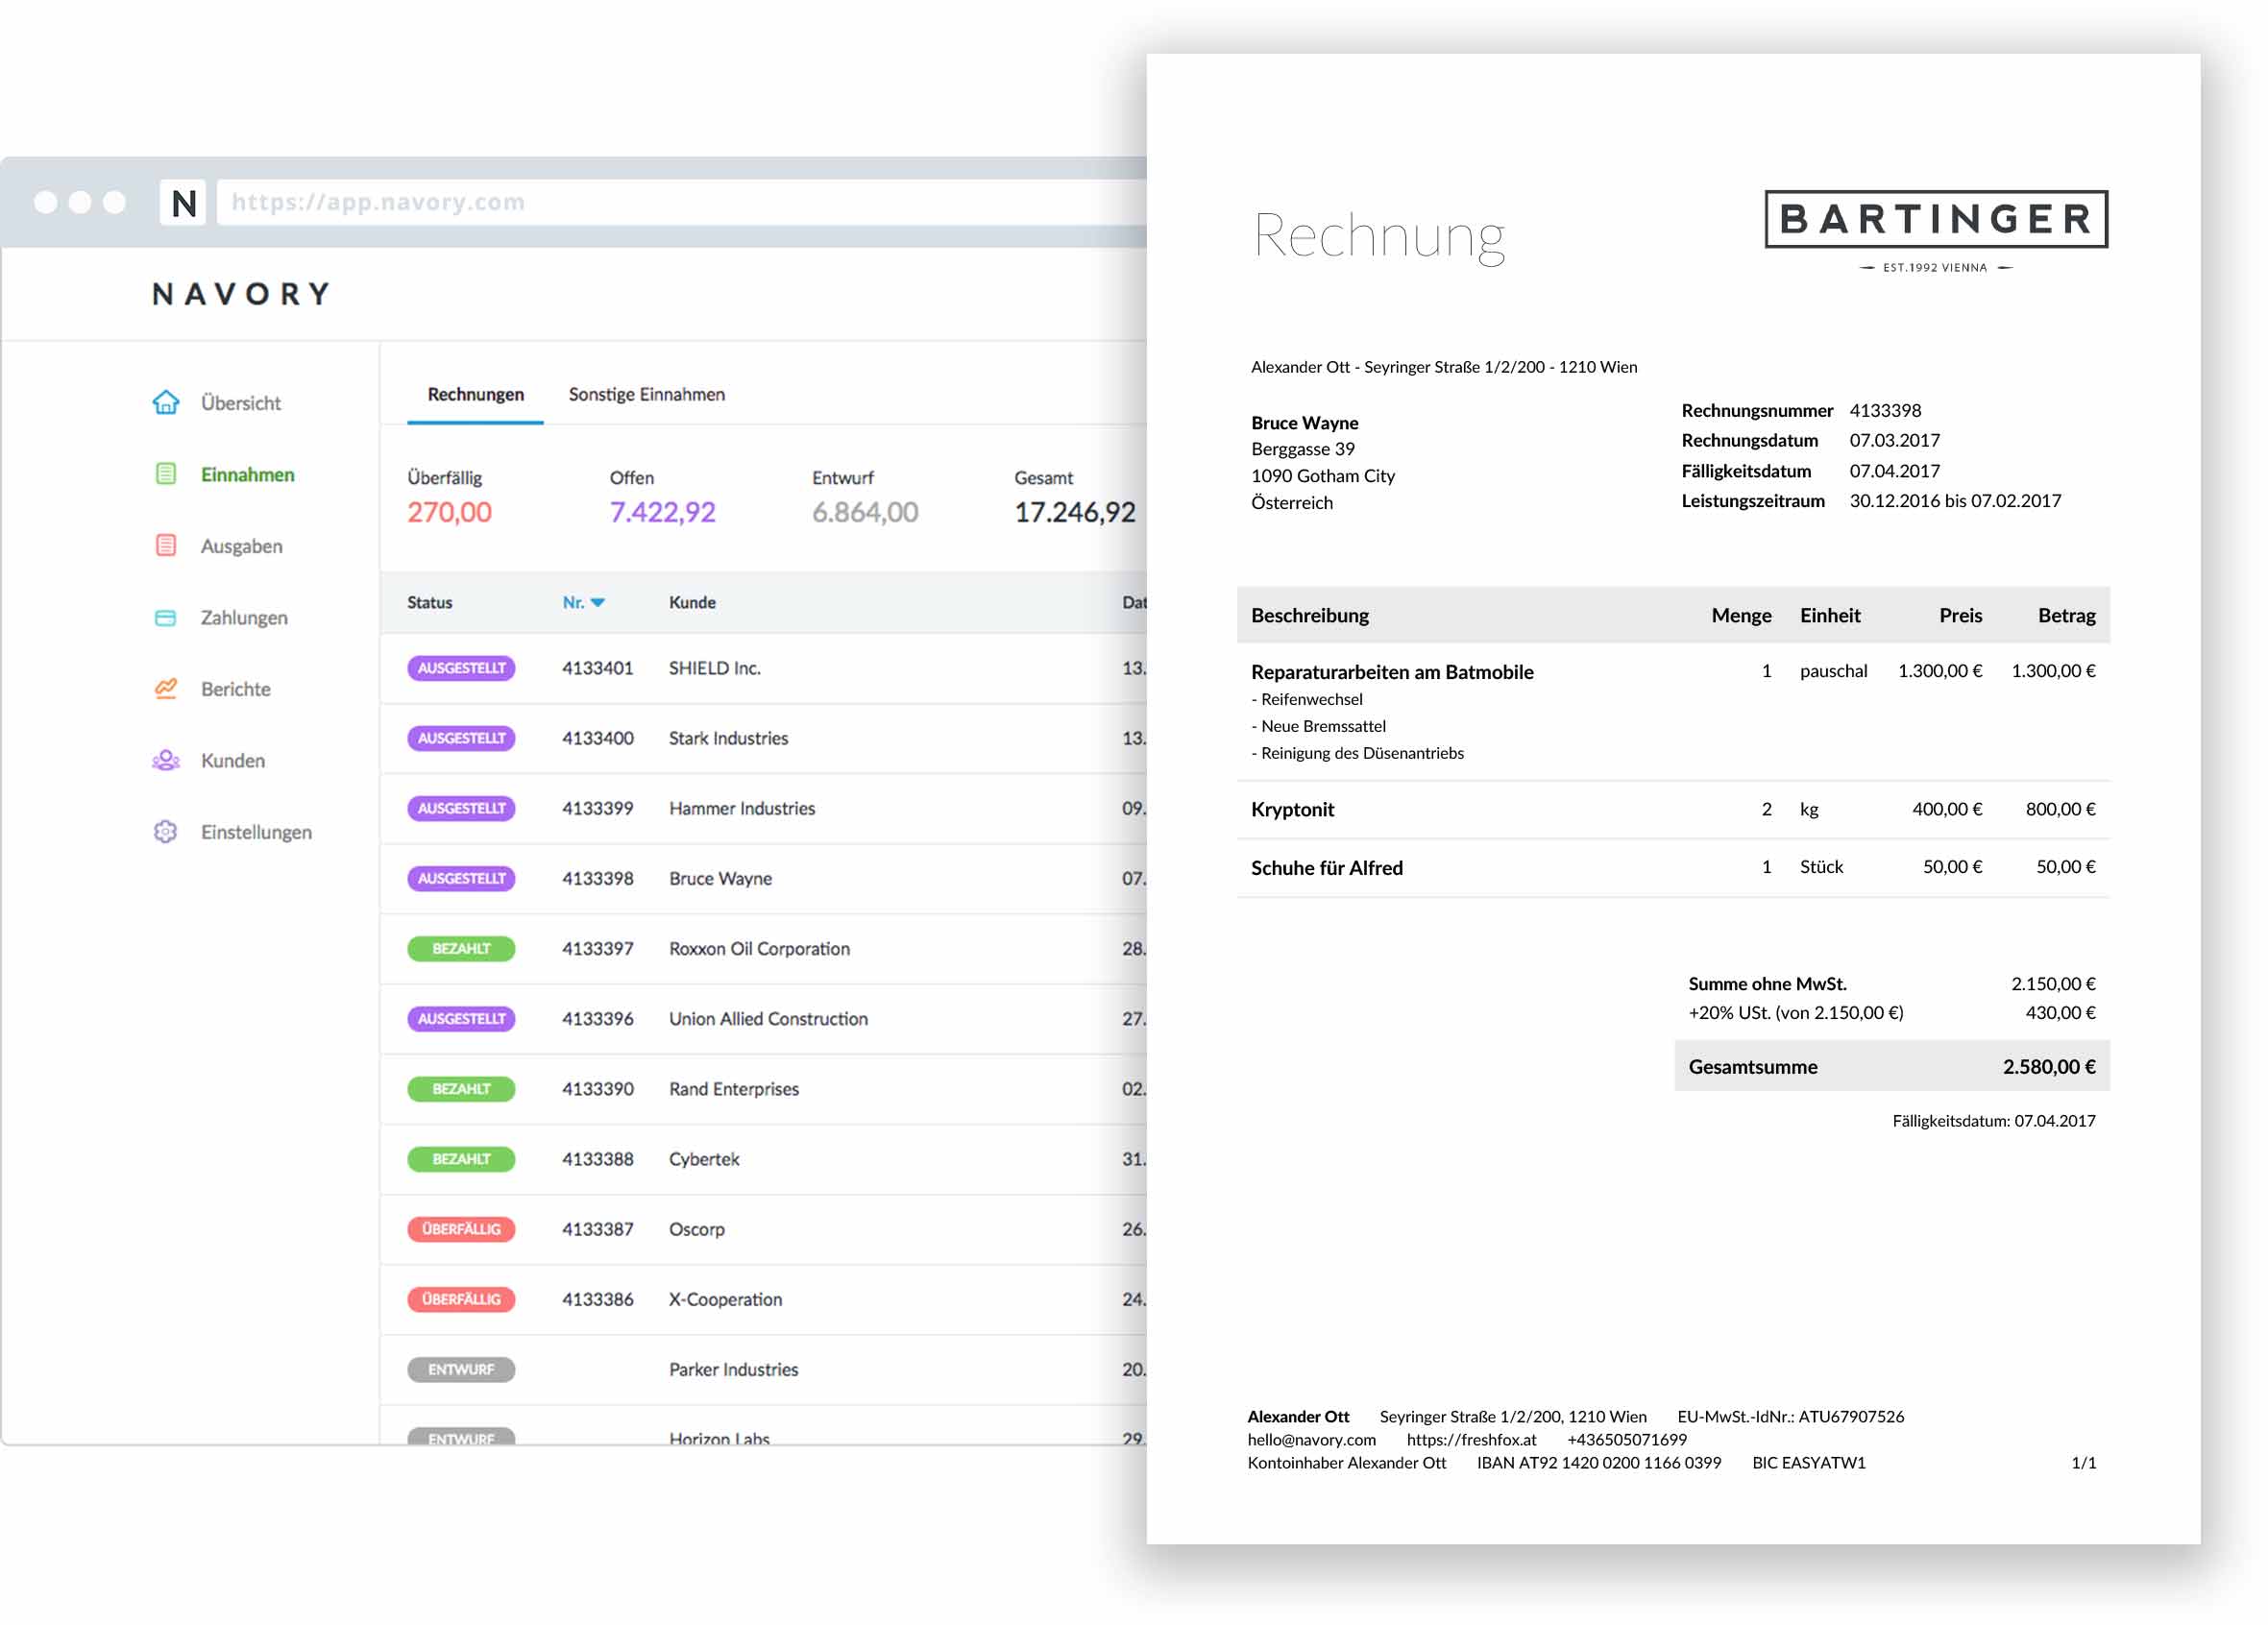The image size is (2268, 1625).
Task: Open Stark Industries invoice row
Action: coord(728,738)
